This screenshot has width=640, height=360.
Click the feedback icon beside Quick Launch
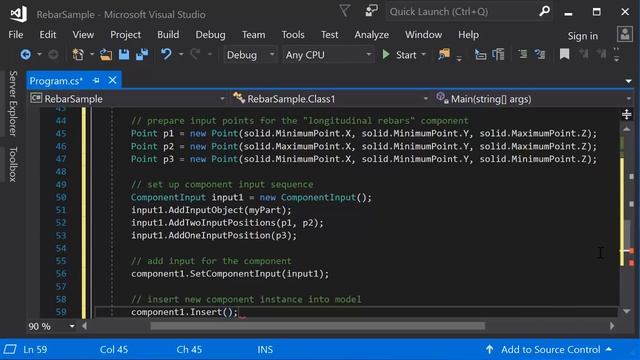(371, 11)
